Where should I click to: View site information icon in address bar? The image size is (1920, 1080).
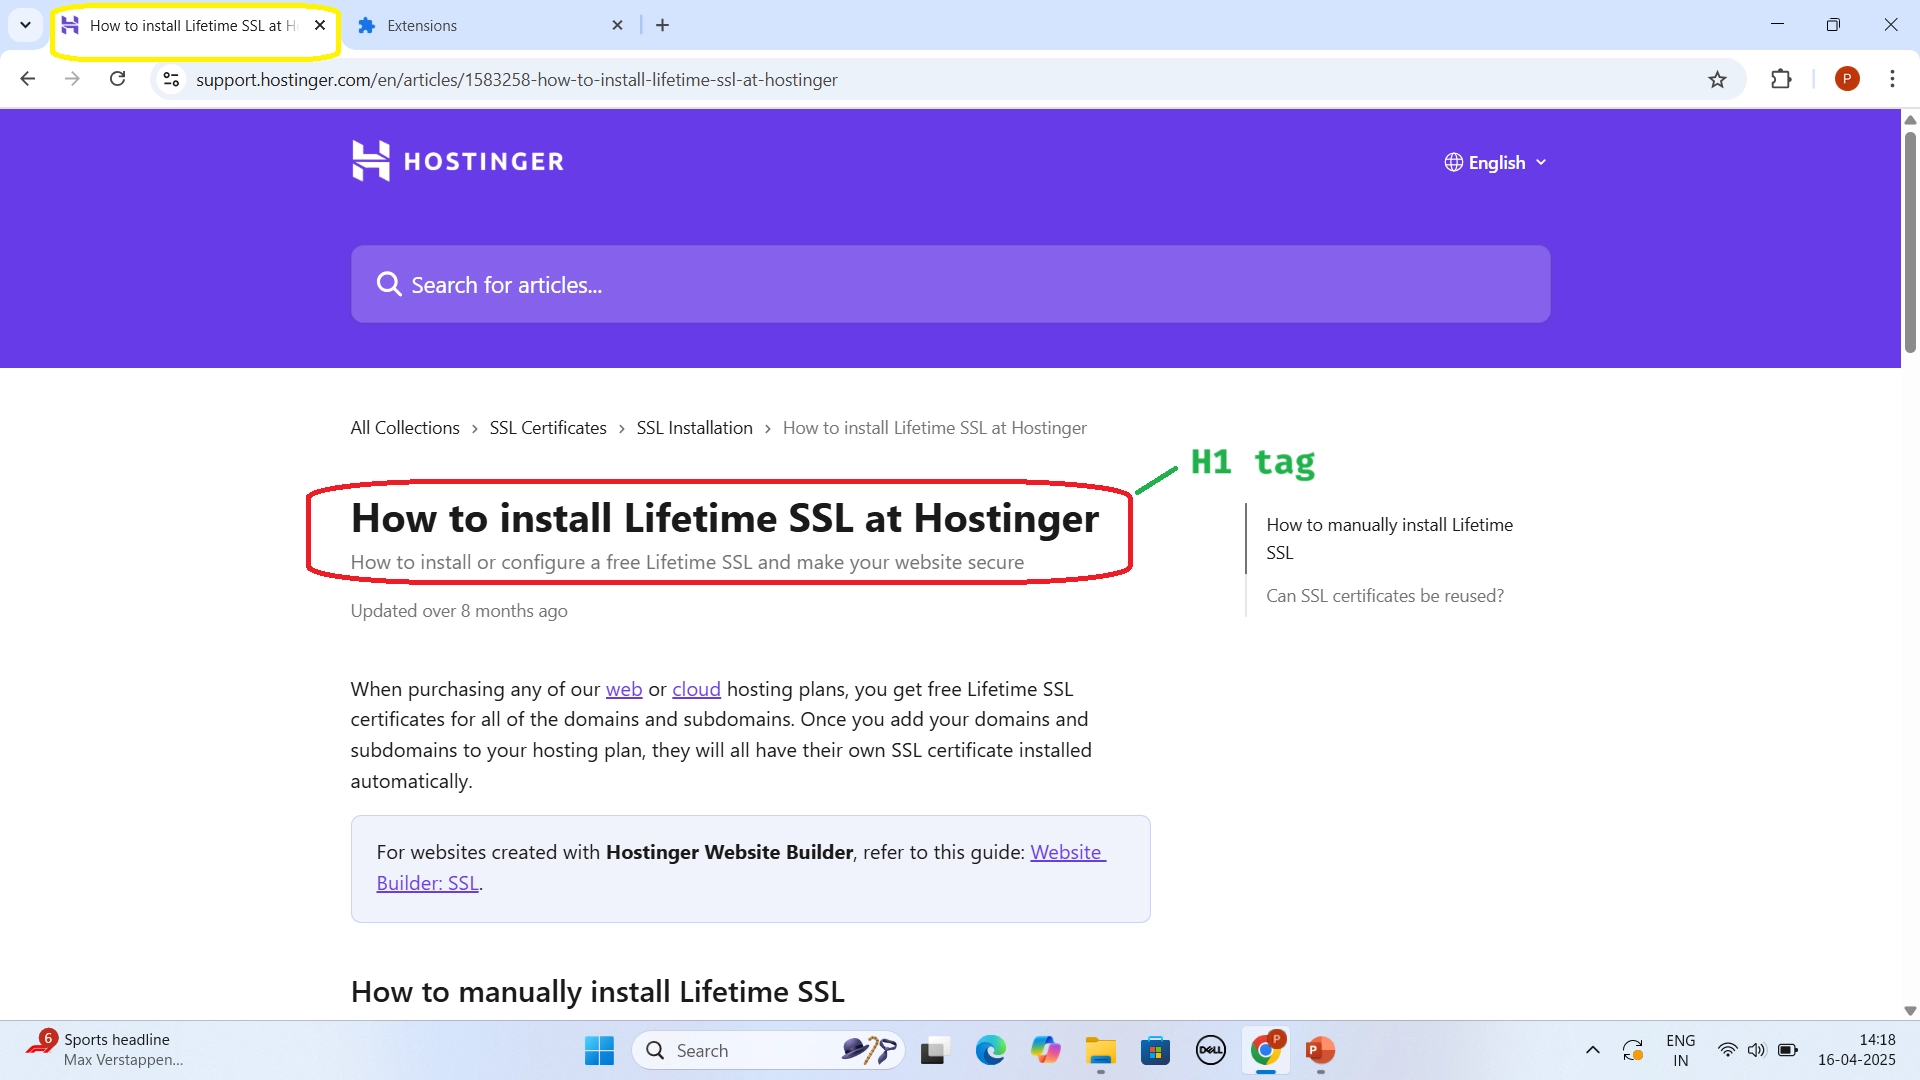171,80
